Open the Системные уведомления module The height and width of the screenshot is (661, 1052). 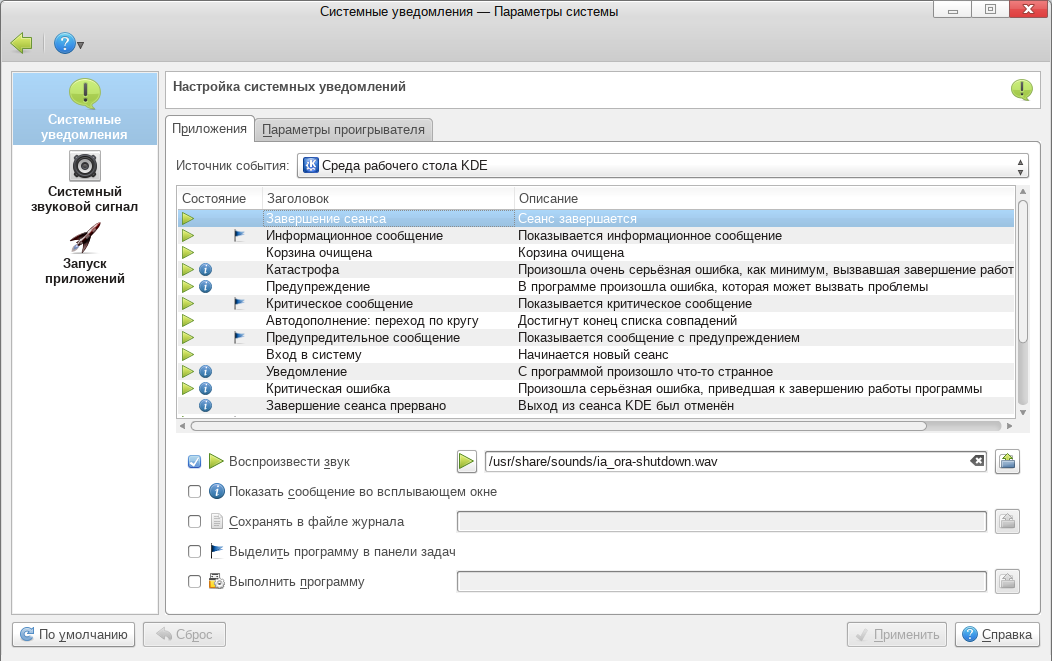click(85, 108)
